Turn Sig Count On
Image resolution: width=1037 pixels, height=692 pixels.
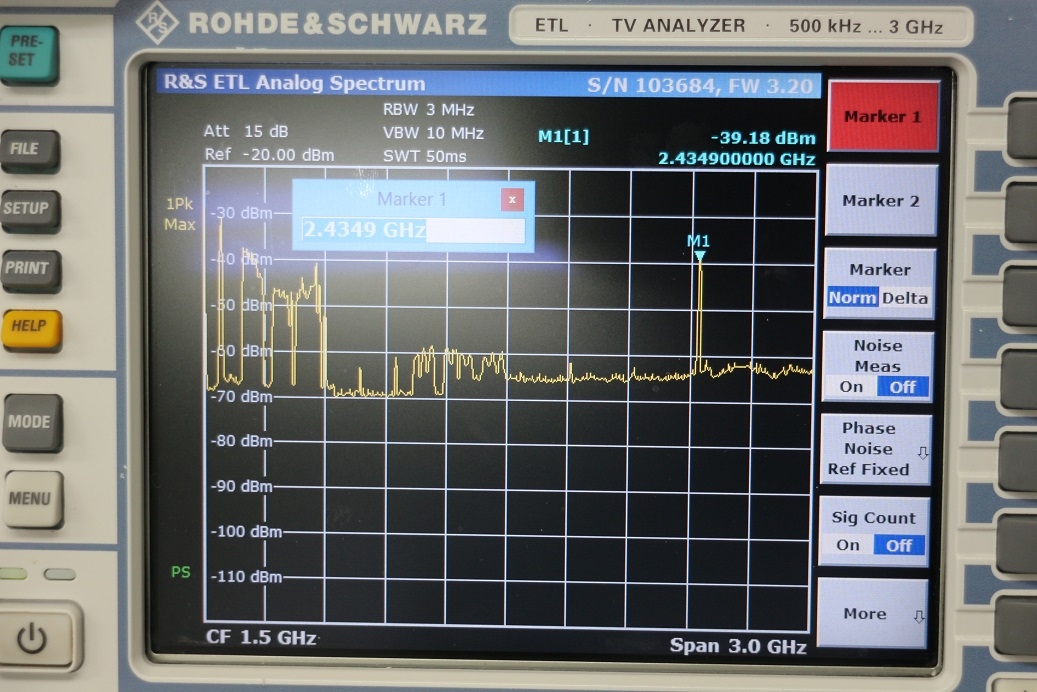click(847, 545)
